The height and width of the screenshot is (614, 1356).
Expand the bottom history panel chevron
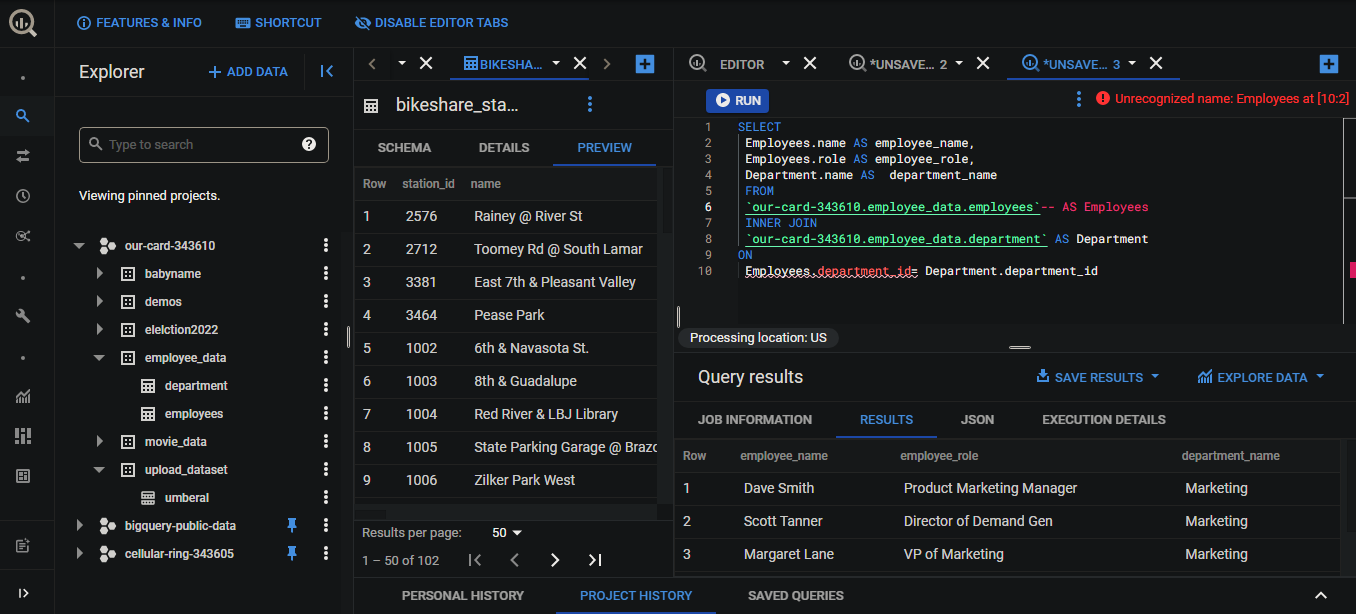click(1321, 595)
